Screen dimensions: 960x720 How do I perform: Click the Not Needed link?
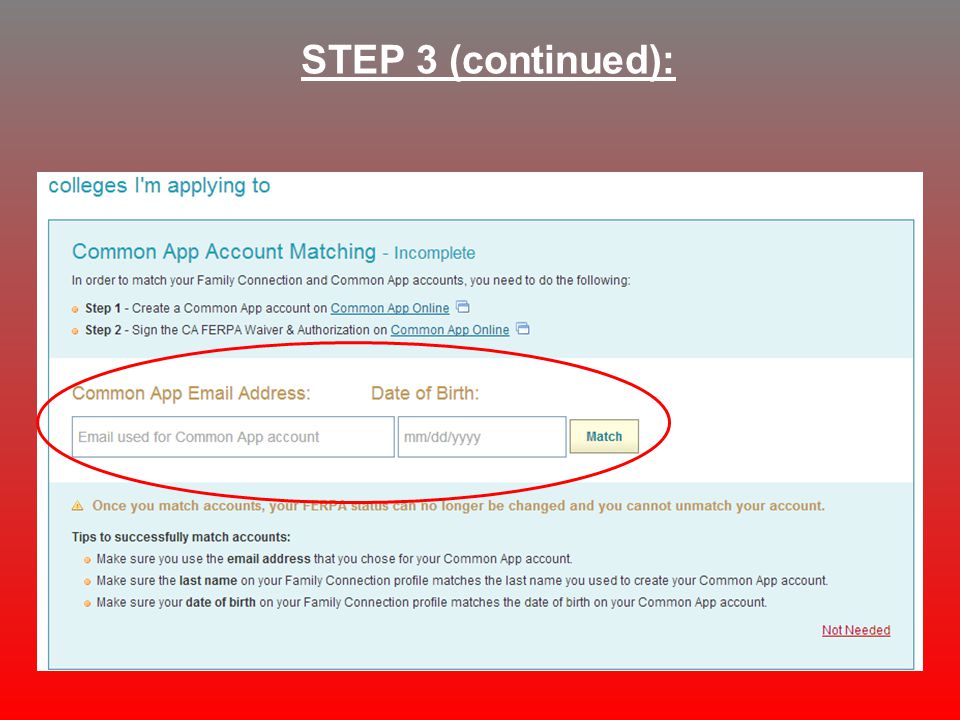click(856, 630)
